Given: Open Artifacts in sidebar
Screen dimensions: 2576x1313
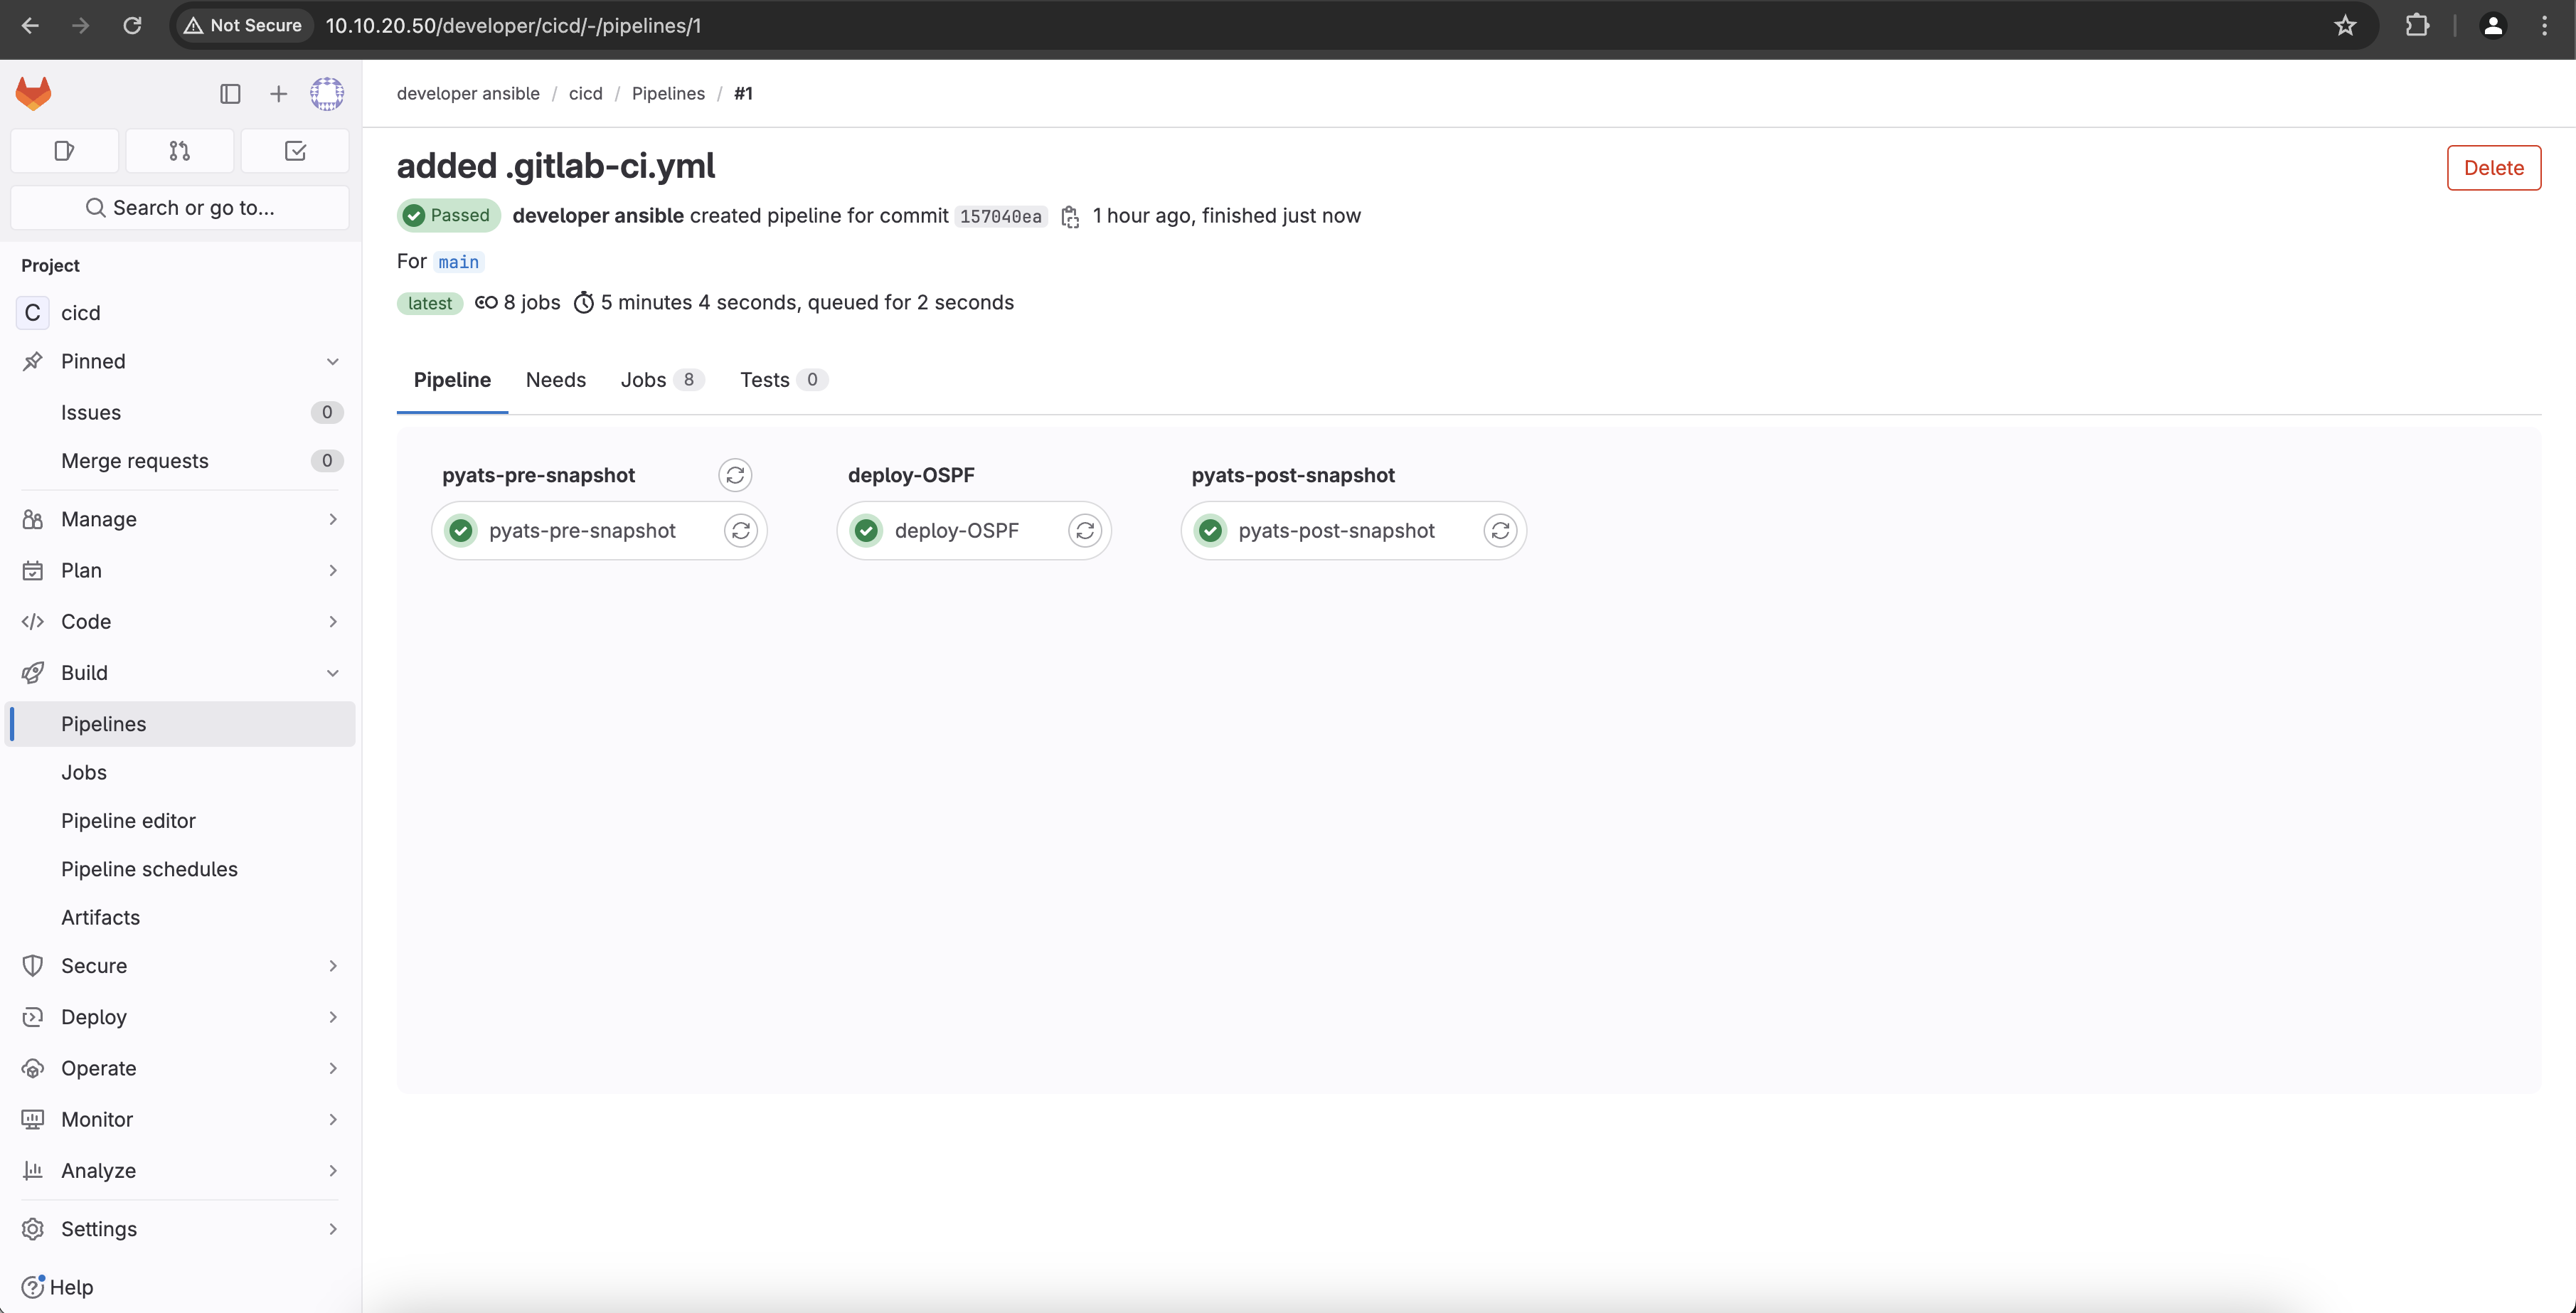Looking at the screenshot, I should (x=180, y=917).
